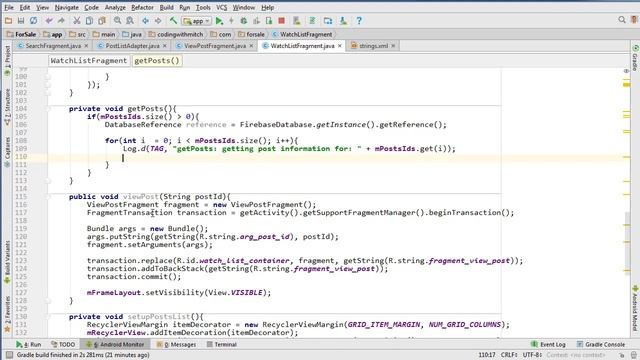Click the Help question mark icon

tap(359, 20)
